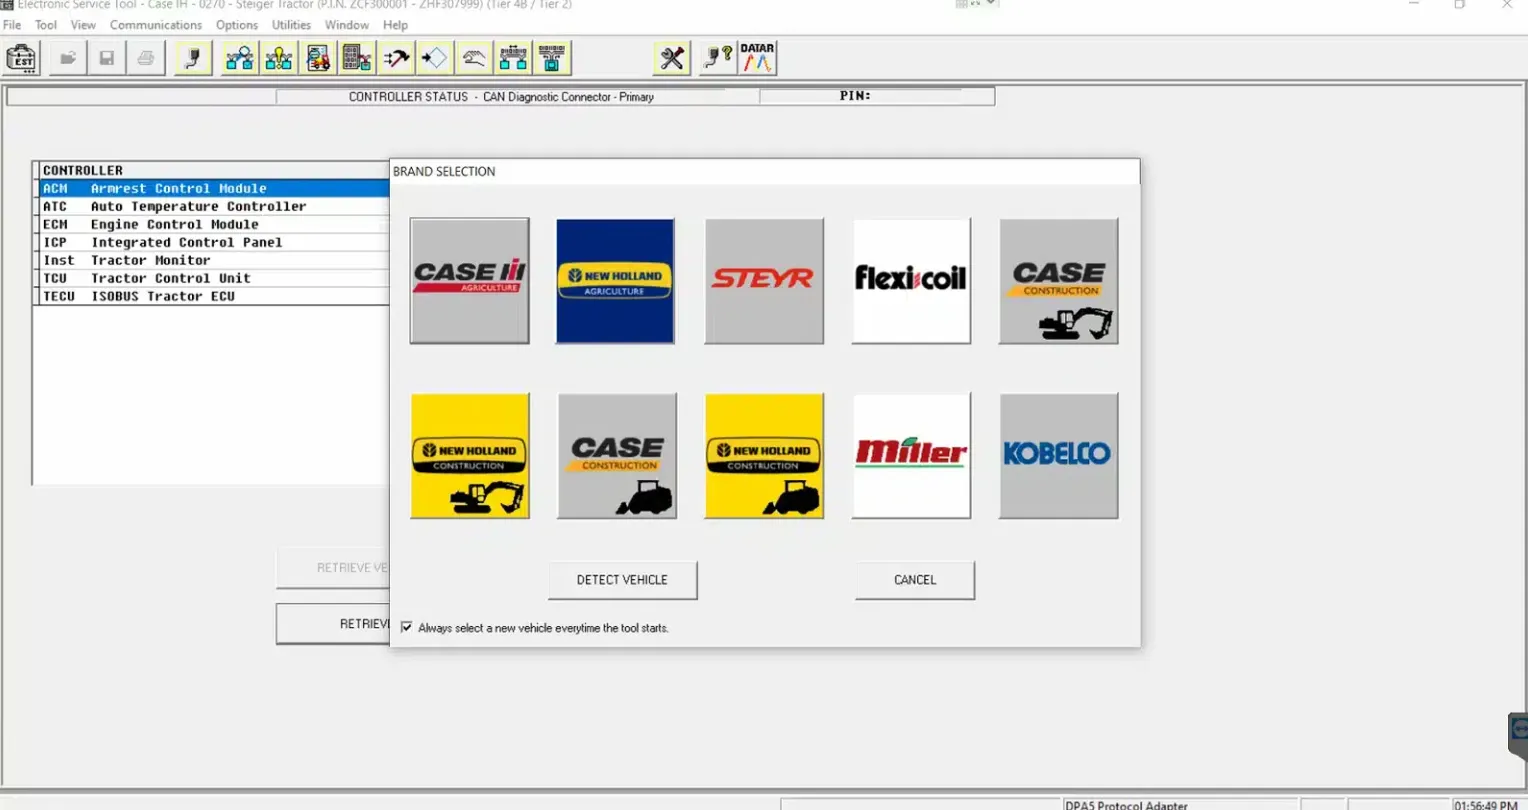1528x810 pixels.
Task: Select the Steyr brand logo
Action: tap(764, 281)
